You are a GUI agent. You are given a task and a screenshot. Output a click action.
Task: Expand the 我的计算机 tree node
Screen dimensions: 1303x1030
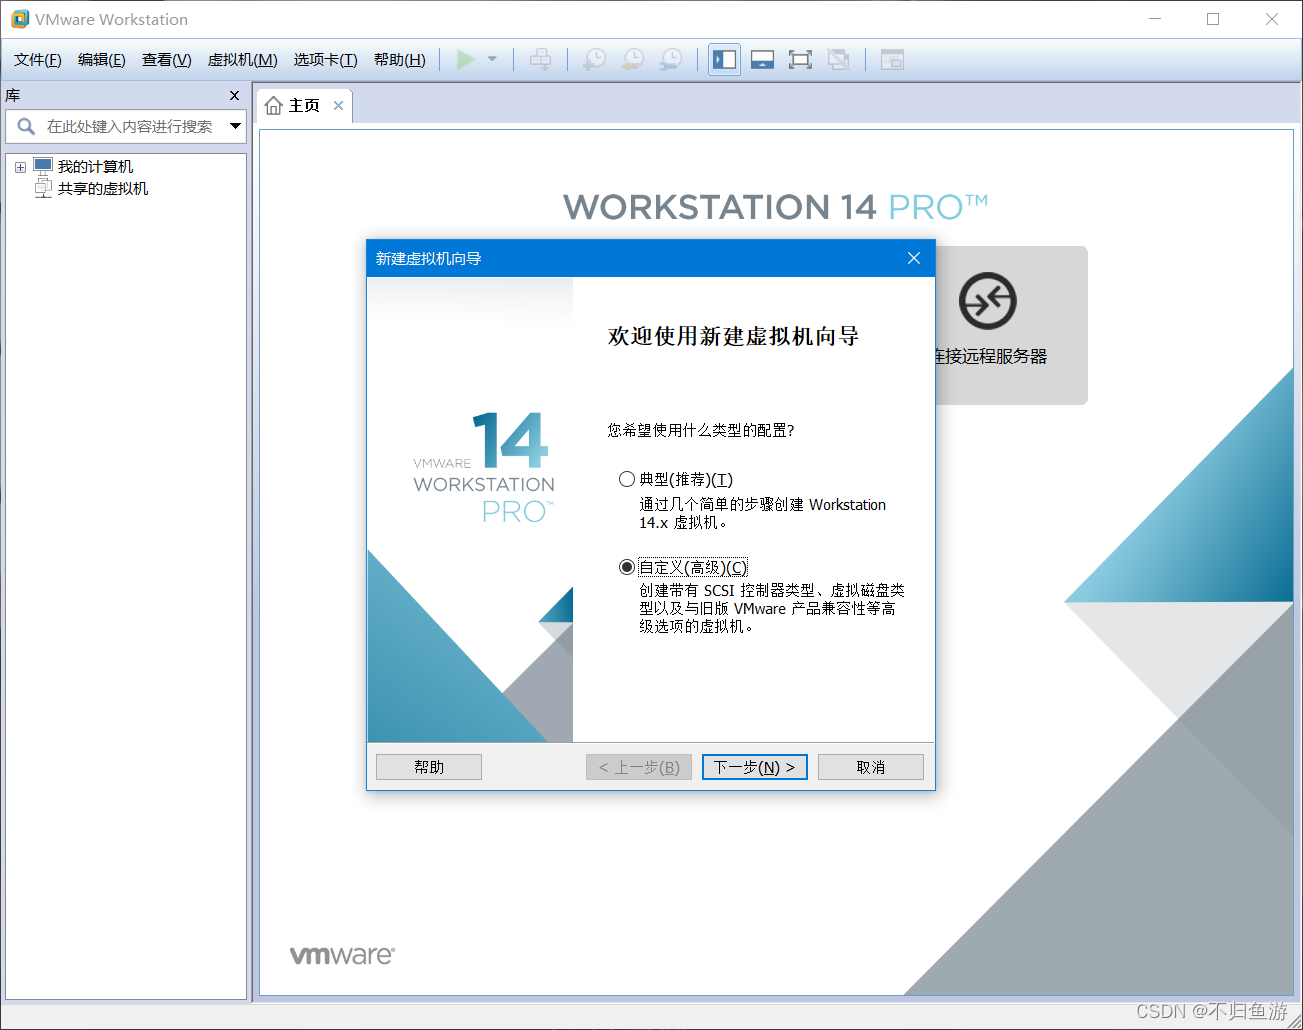tap(20, 167)
